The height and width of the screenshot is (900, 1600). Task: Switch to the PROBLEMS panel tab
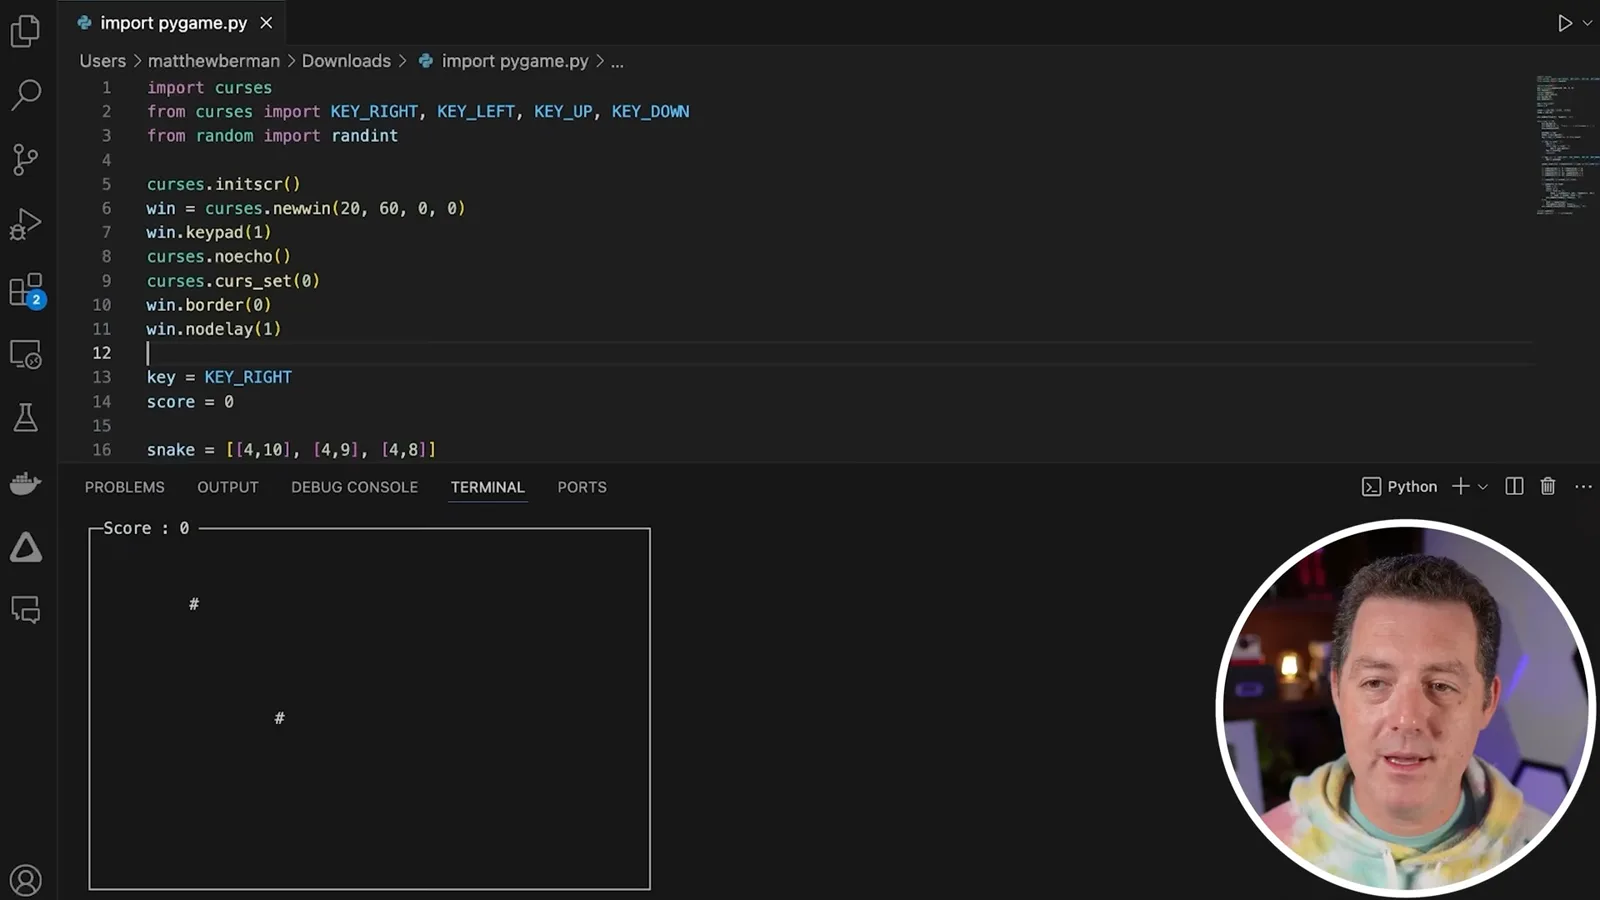(124, 487)
